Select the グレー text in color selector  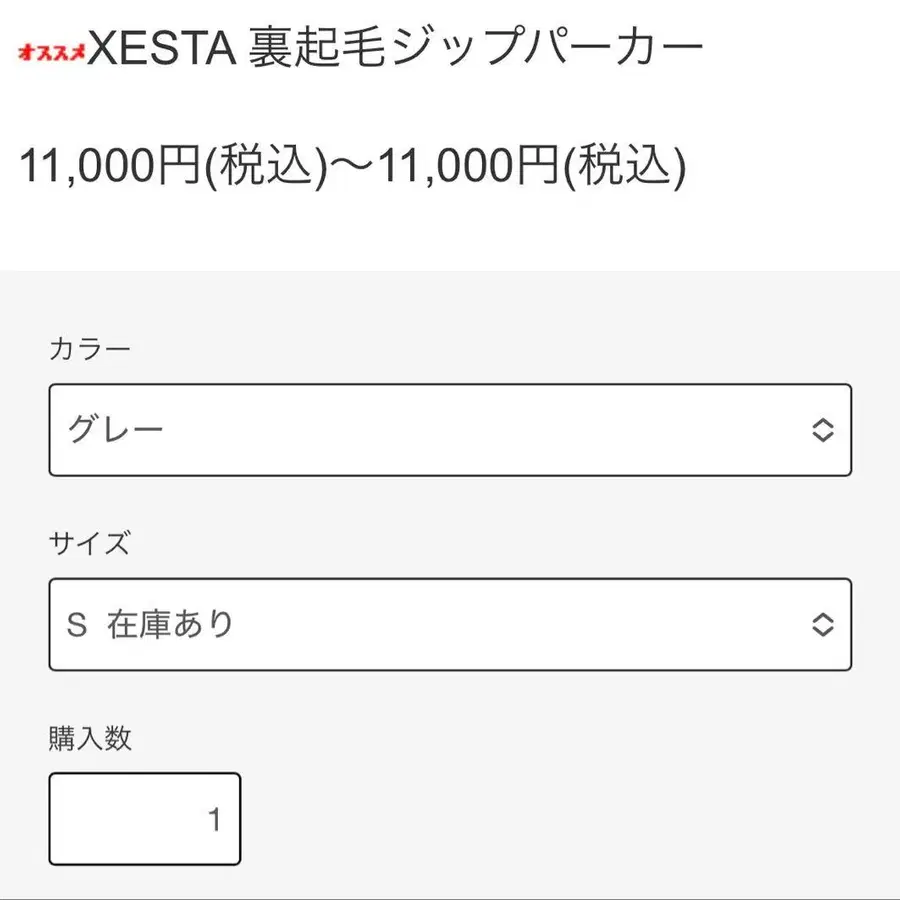[115, 430]
